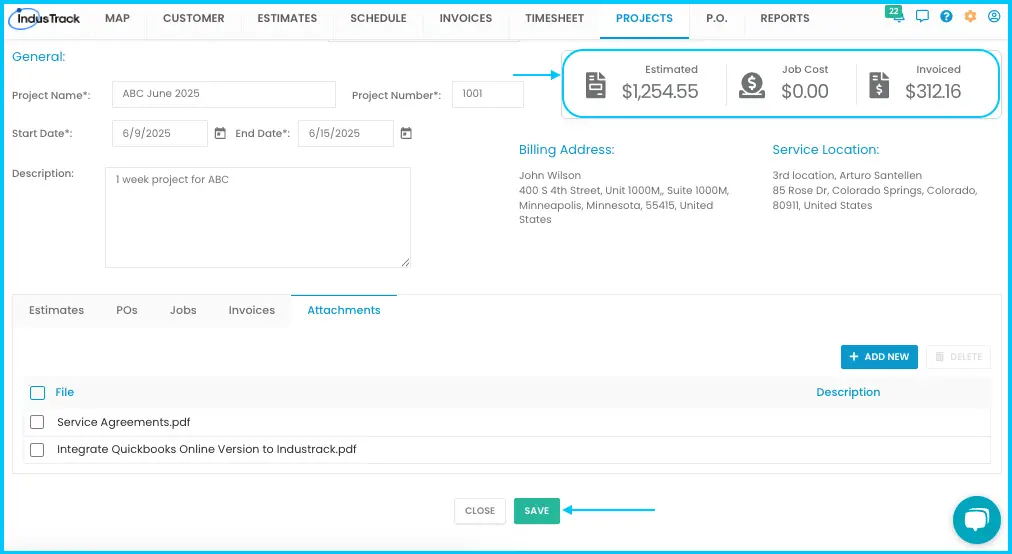Screen dimensions: 1012x554
Task: Click the CLOSE button
Action: pos(480,511)
